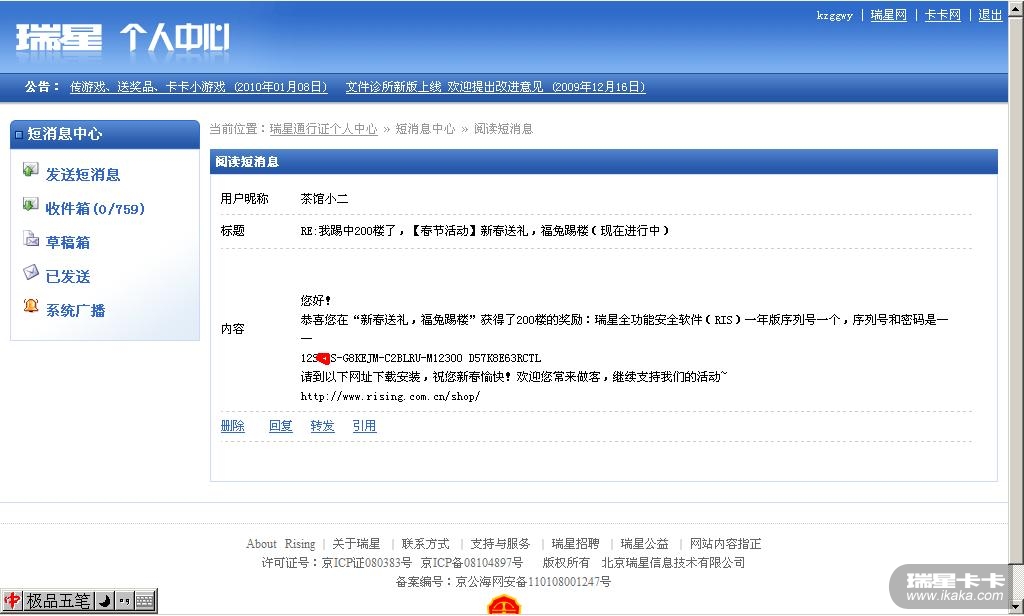1024x616 pixels.
Task: Click the 引用 quote link
Action: [364, 426]
